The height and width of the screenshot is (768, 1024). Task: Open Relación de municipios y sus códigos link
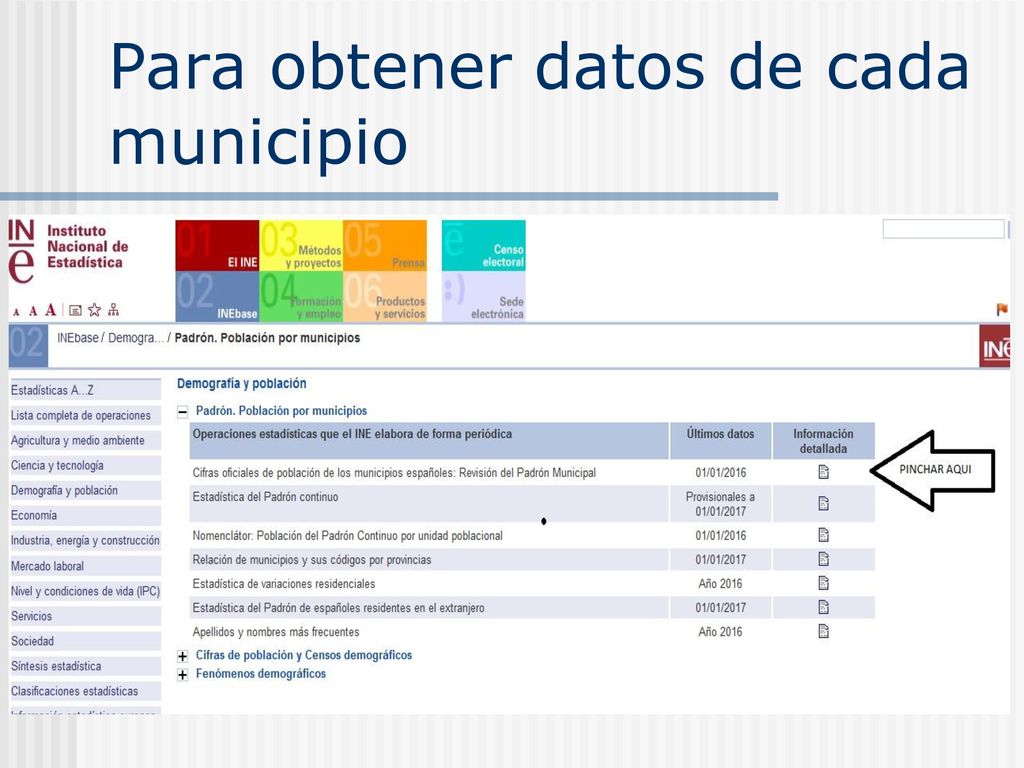point(312,560)
